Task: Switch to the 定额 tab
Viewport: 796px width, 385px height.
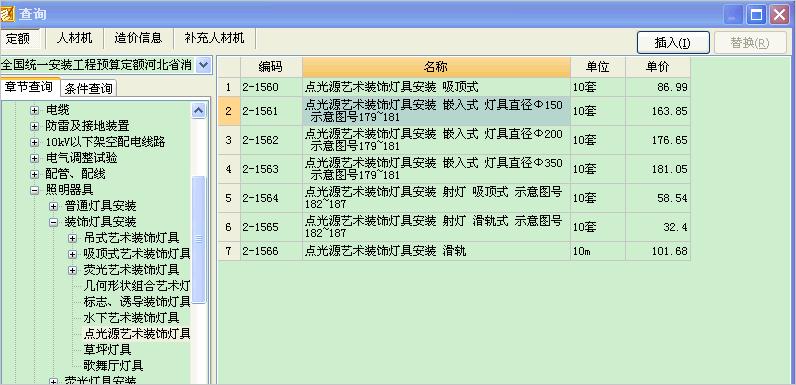Action: pyautogui.click(x=18, y=39)
